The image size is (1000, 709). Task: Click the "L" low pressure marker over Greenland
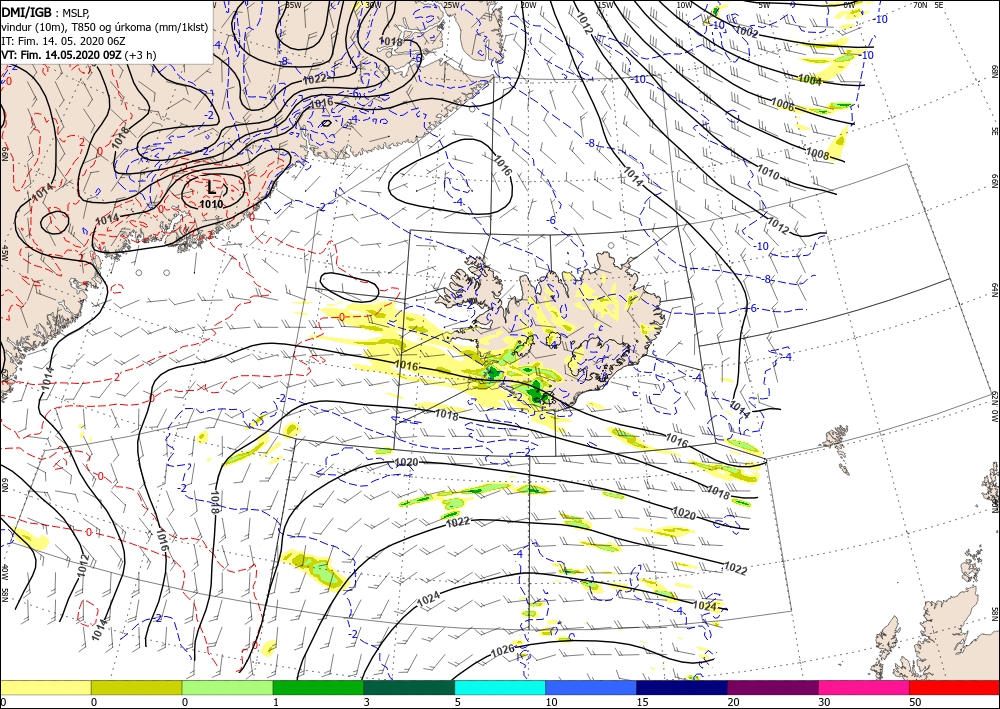[x=212, y=187]
